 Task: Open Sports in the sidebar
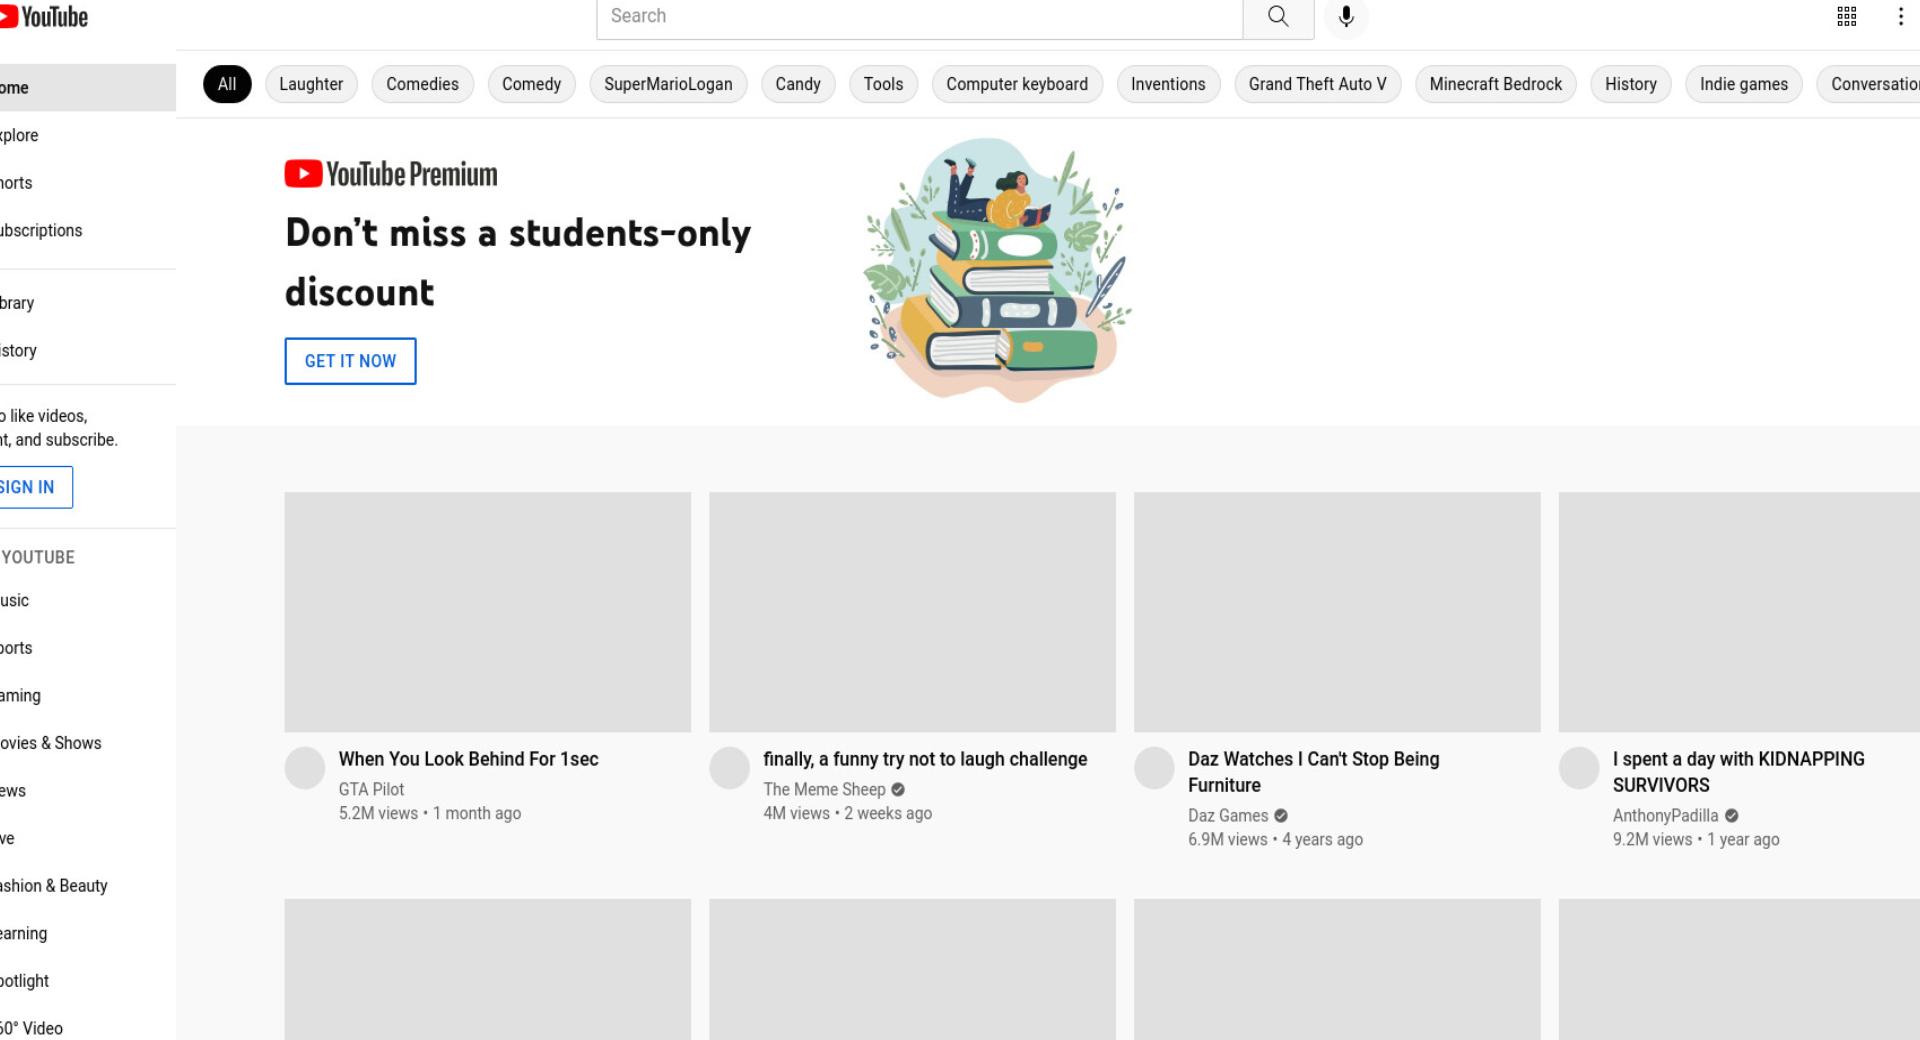pyautogui.click(x=88, y=648)
